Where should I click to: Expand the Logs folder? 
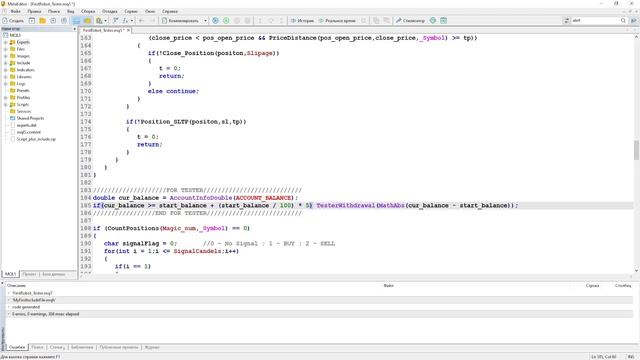[x=6, y=84]
